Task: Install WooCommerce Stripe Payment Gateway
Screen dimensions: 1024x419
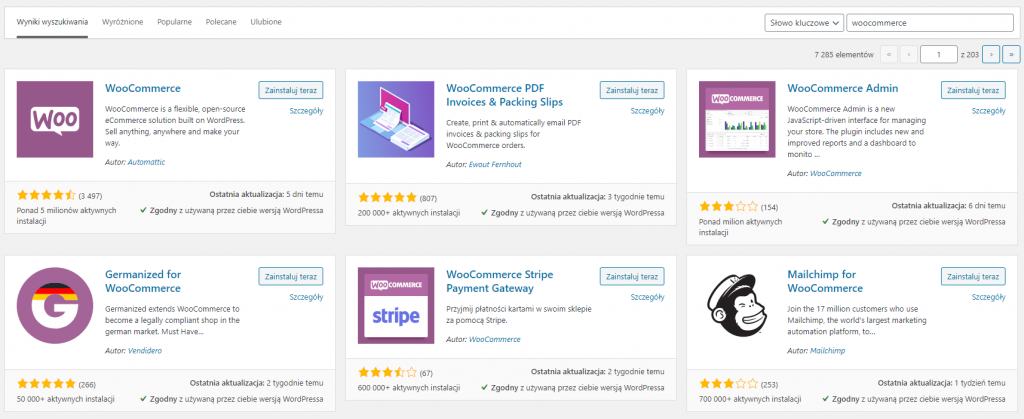Action: [x=632, y=276]
